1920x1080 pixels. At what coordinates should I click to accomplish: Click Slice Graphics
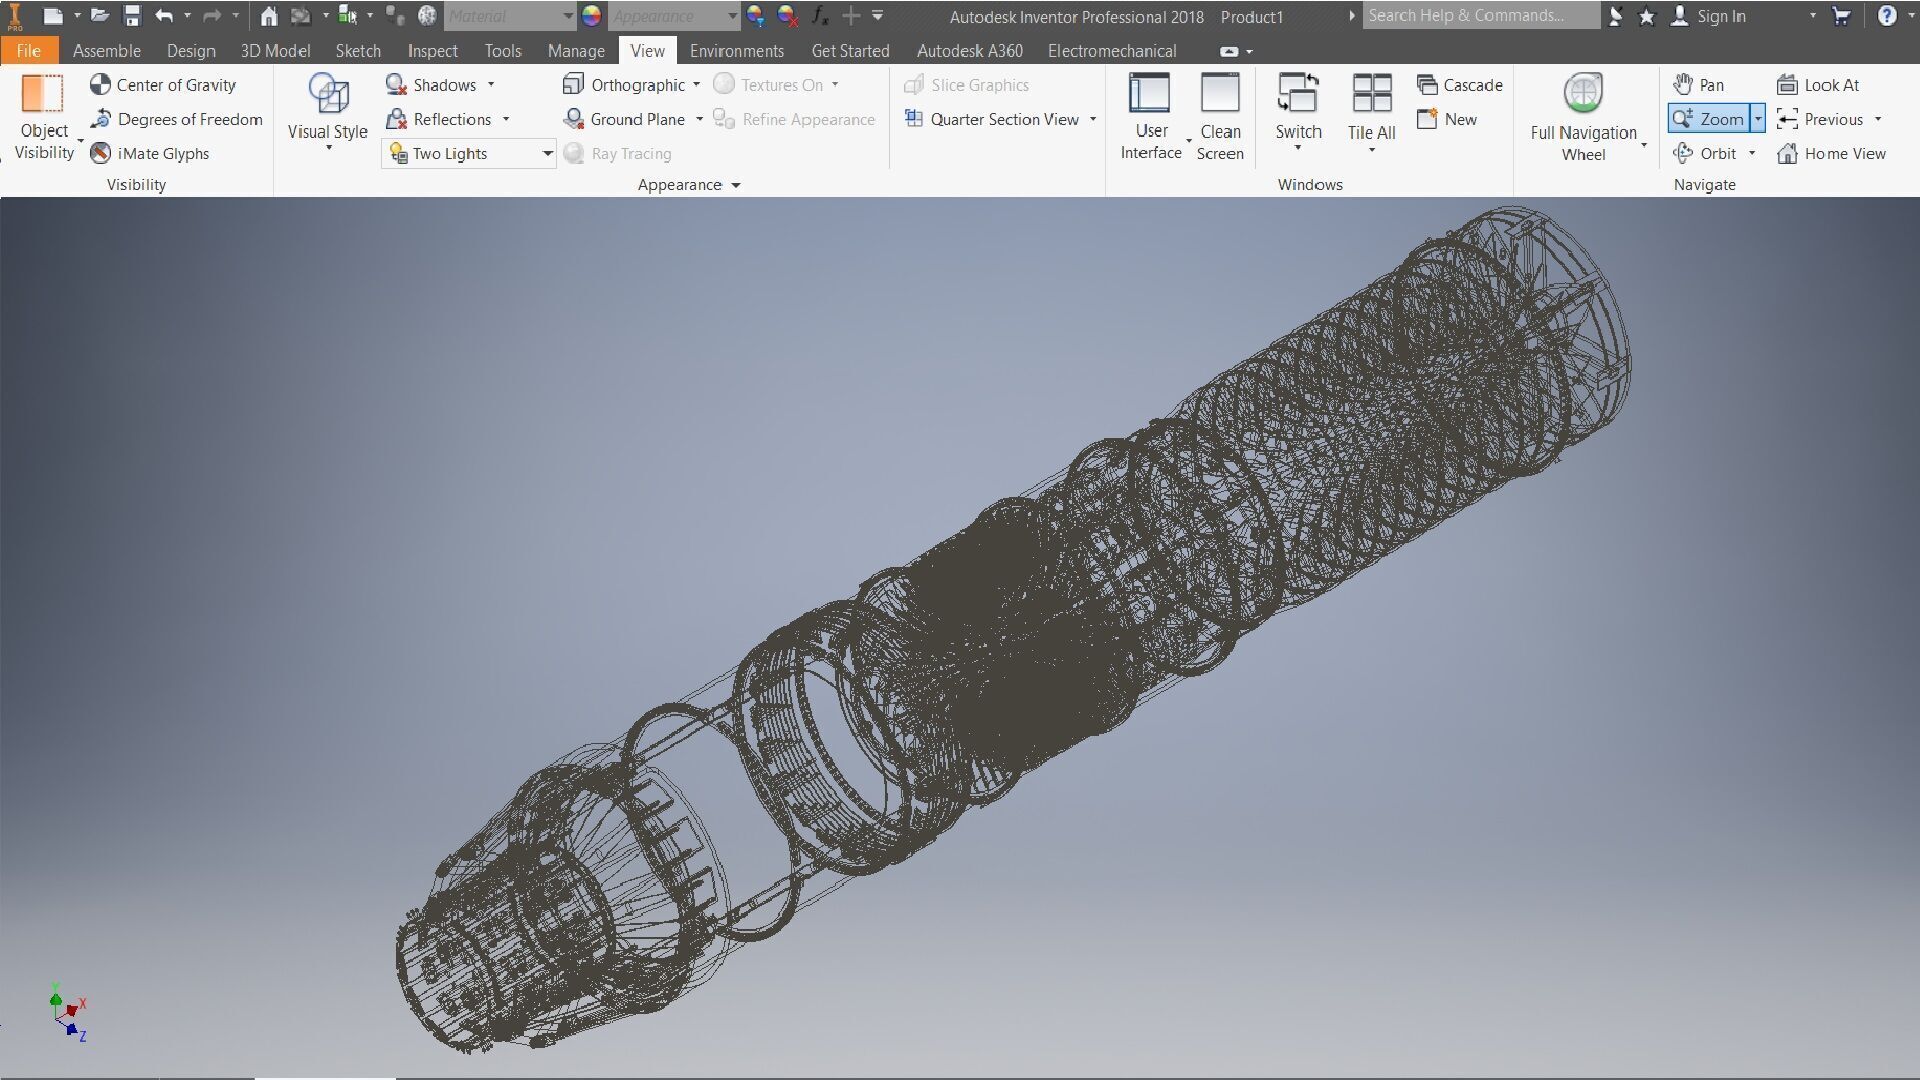pyautogui.click(x=966, y=85)
